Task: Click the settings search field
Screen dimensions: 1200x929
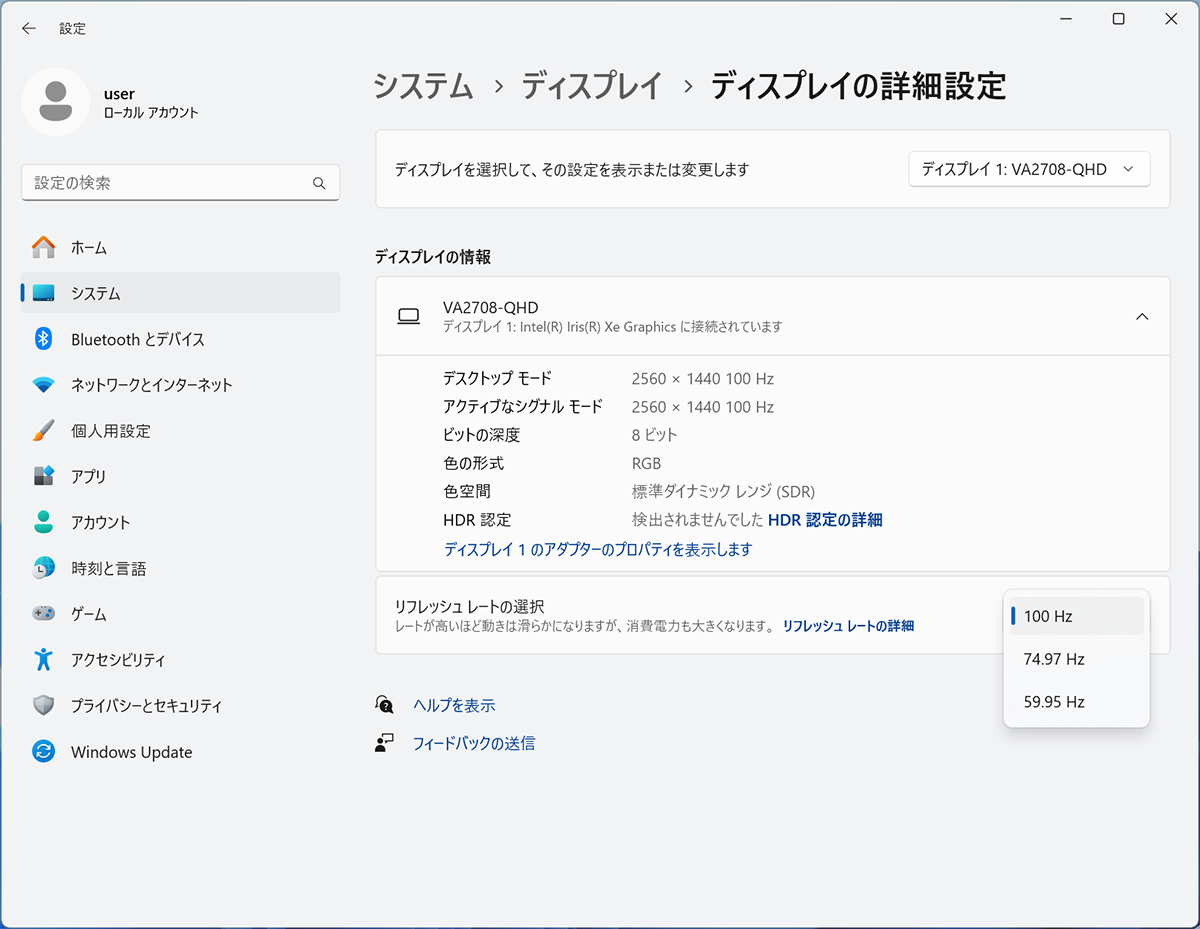Action: point(170,183)
